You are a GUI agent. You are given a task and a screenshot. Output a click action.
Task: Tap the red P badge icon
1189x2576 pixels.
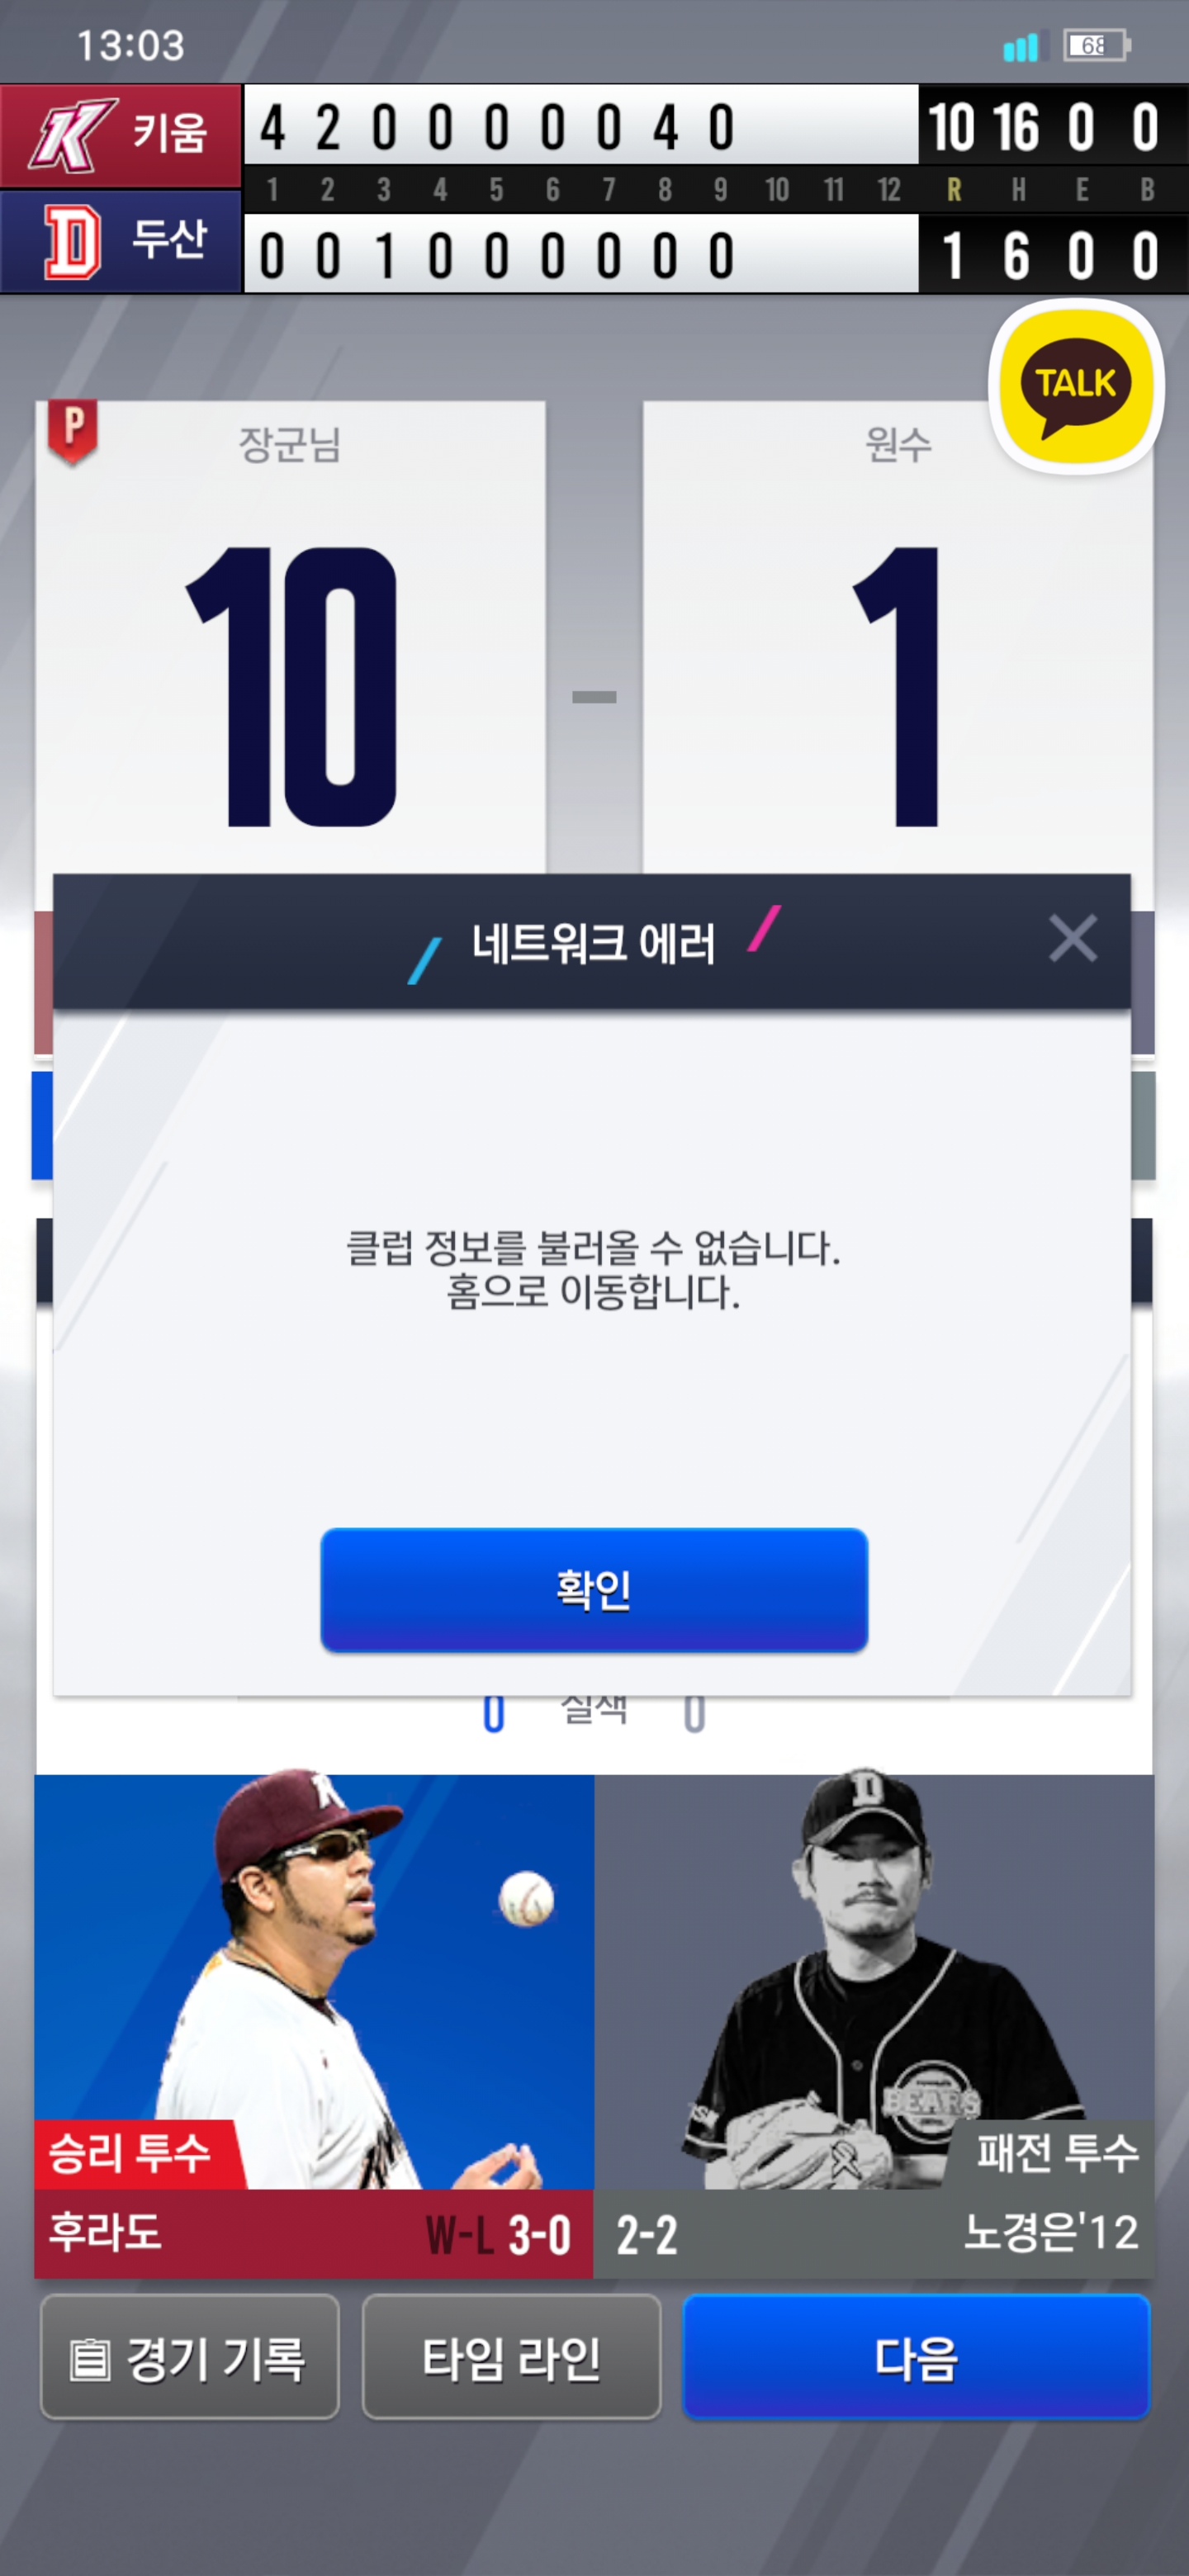pyautogui.click(x=73, y=431)
